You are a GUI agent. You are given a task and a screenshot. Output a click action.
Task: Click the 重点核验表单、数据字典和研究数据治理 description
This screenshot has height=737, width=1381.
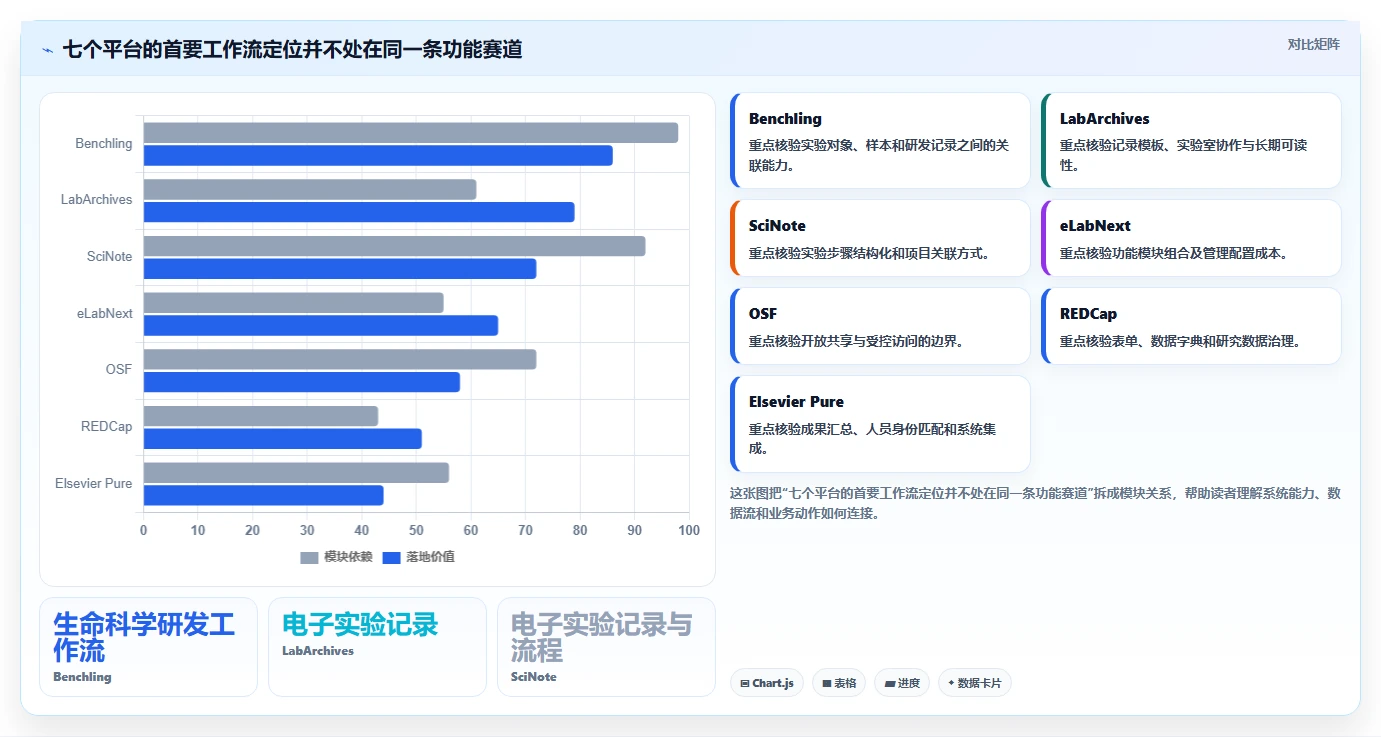point(1183,341)
